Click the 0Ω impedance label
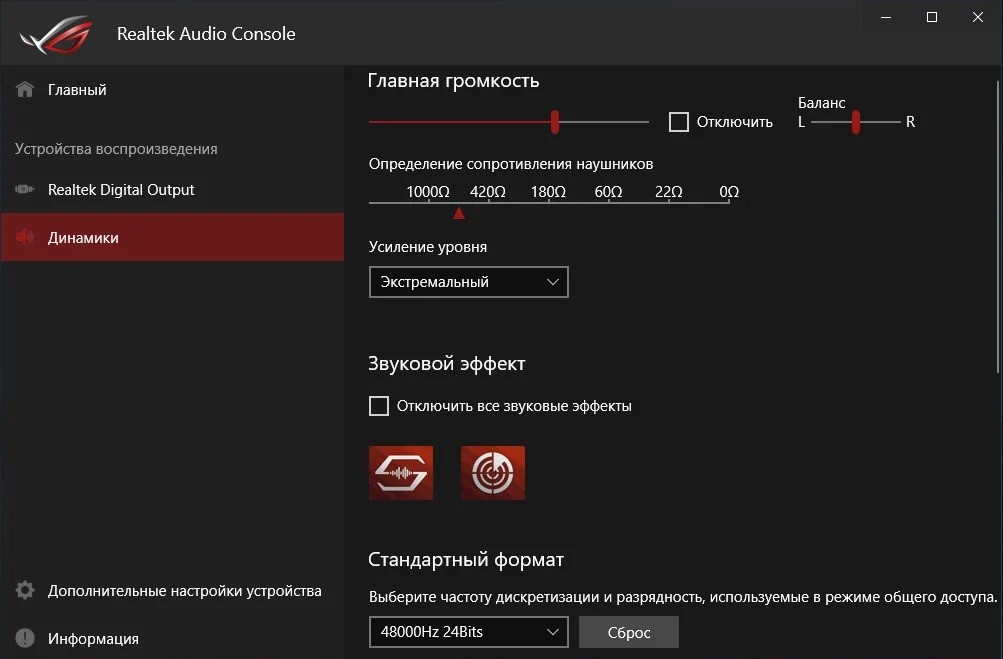 pyautogui.click(x=729, y=191)
